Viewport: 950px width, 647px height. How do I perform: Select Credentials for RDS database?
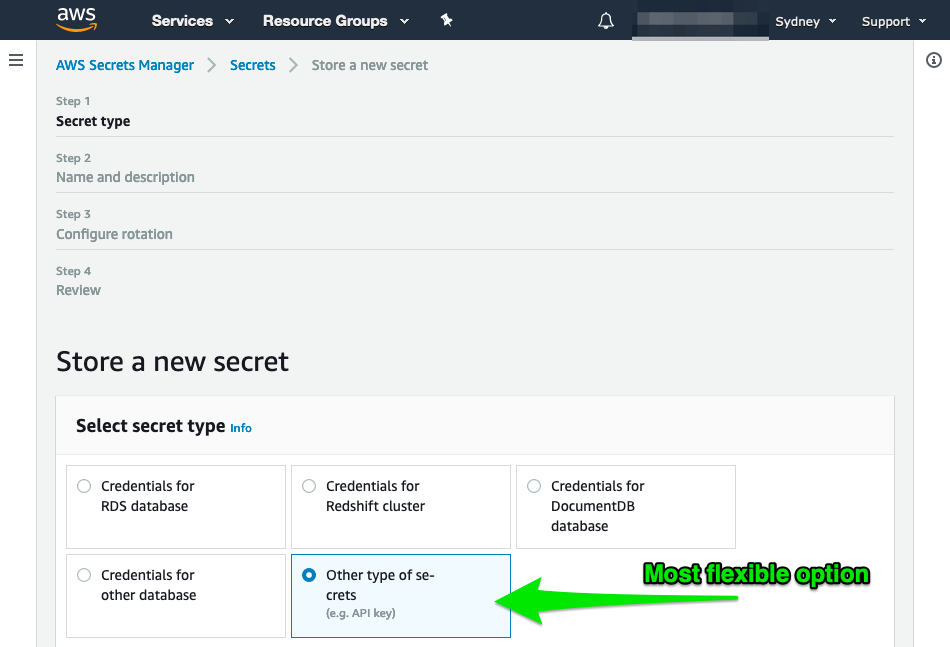[x=176, y=506]
